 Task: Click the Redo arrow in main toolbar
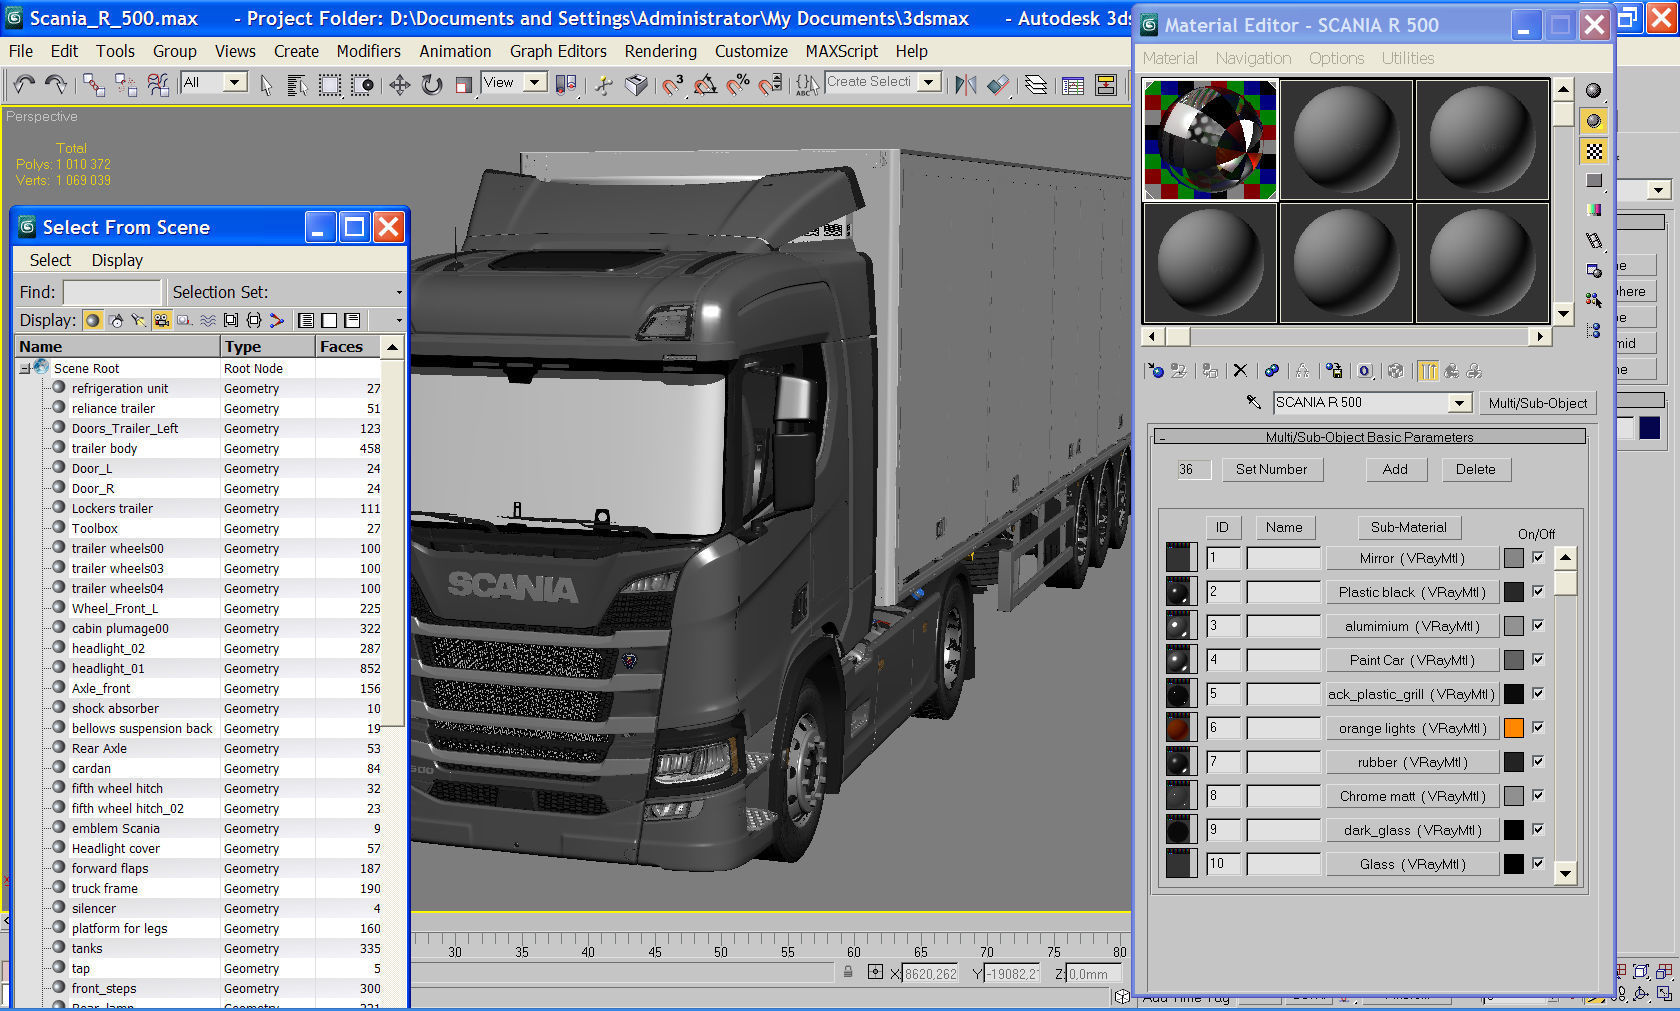pyautogui.click(x=56, y=84)
